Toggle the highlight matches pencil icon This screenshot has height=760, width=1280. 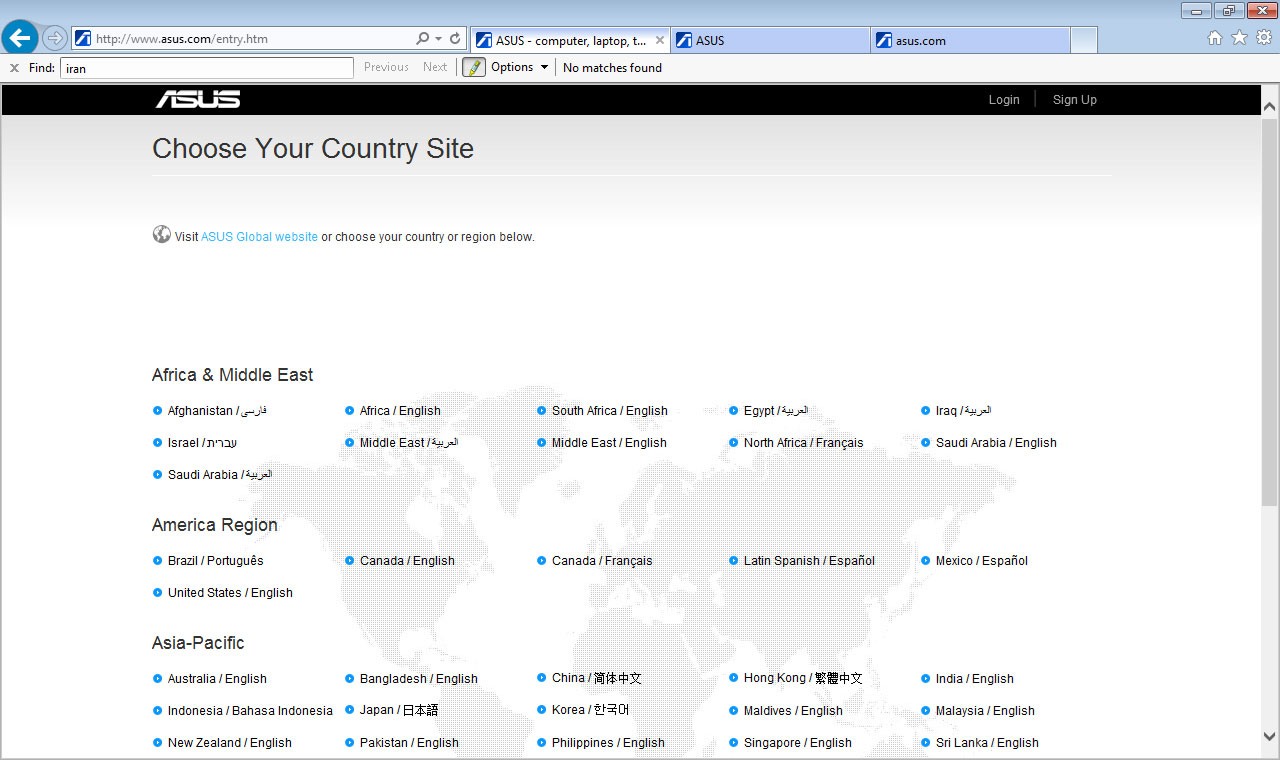tap(473, 67)
